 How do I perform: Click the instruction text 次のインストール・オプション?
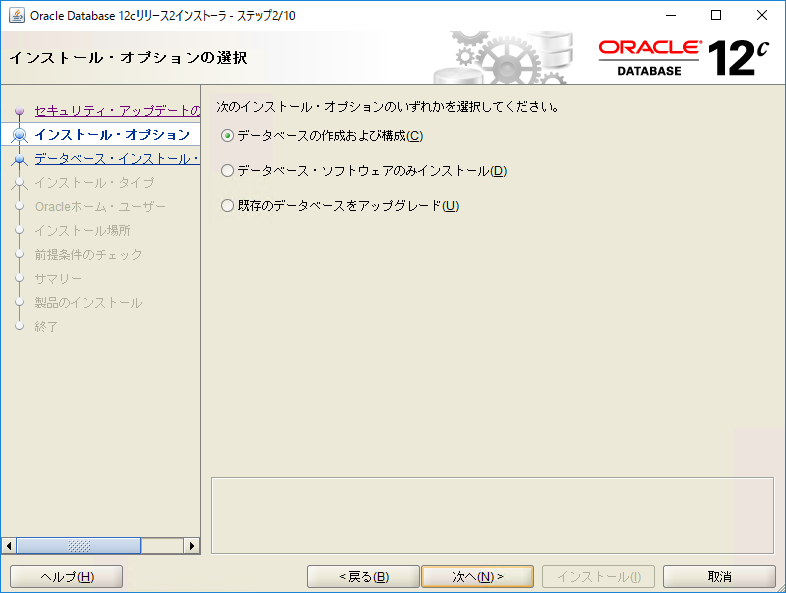coord(389,107)
